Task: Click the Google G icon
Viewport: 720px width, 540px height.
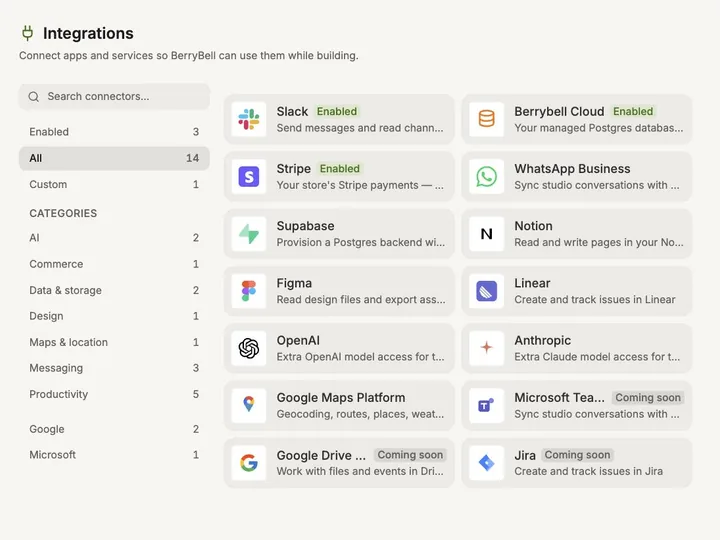Action: (249, 463)
